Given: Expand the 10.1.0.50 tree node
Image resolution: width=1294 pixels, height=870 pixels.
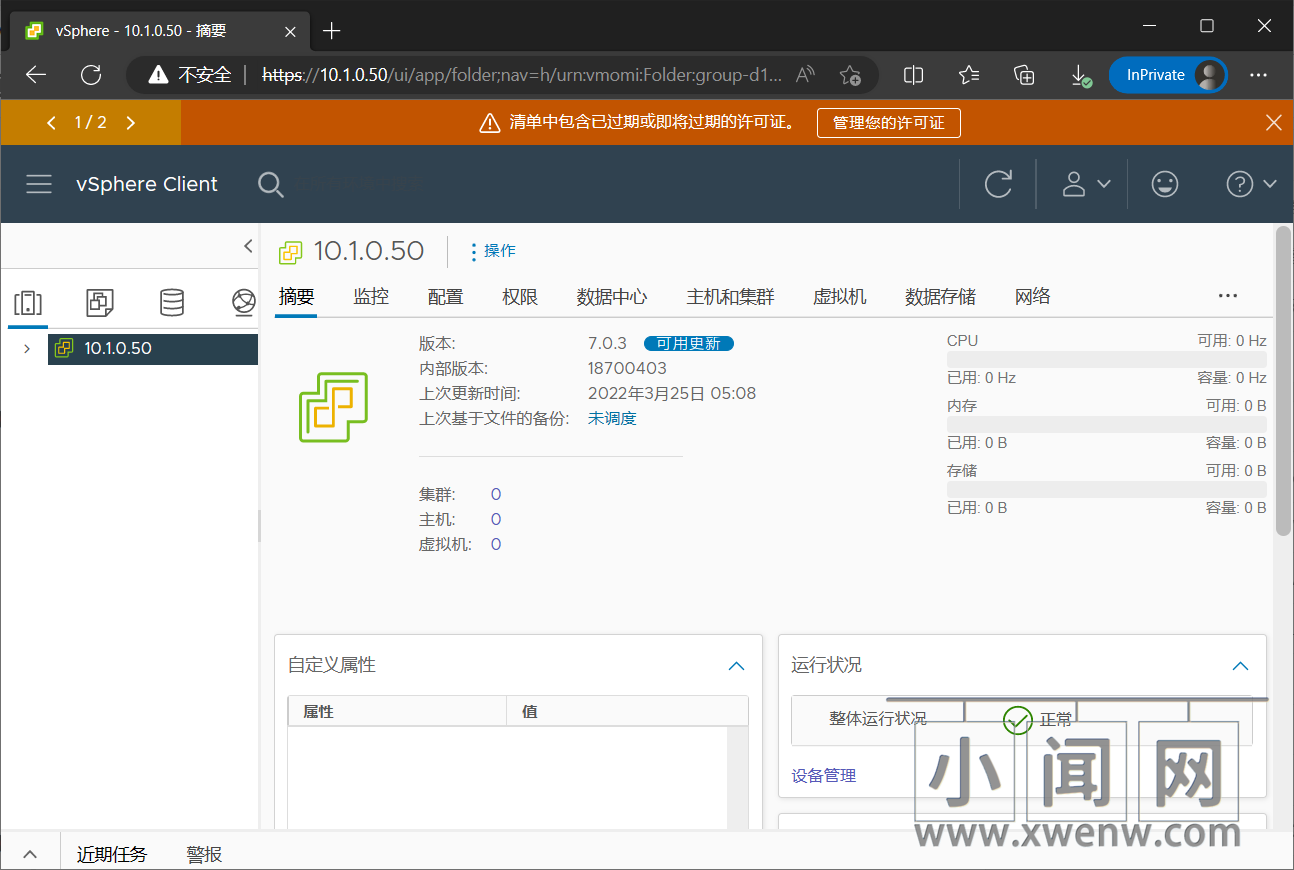Looking at the screenshot, I should pyautogui.click(x=27, y=349).
